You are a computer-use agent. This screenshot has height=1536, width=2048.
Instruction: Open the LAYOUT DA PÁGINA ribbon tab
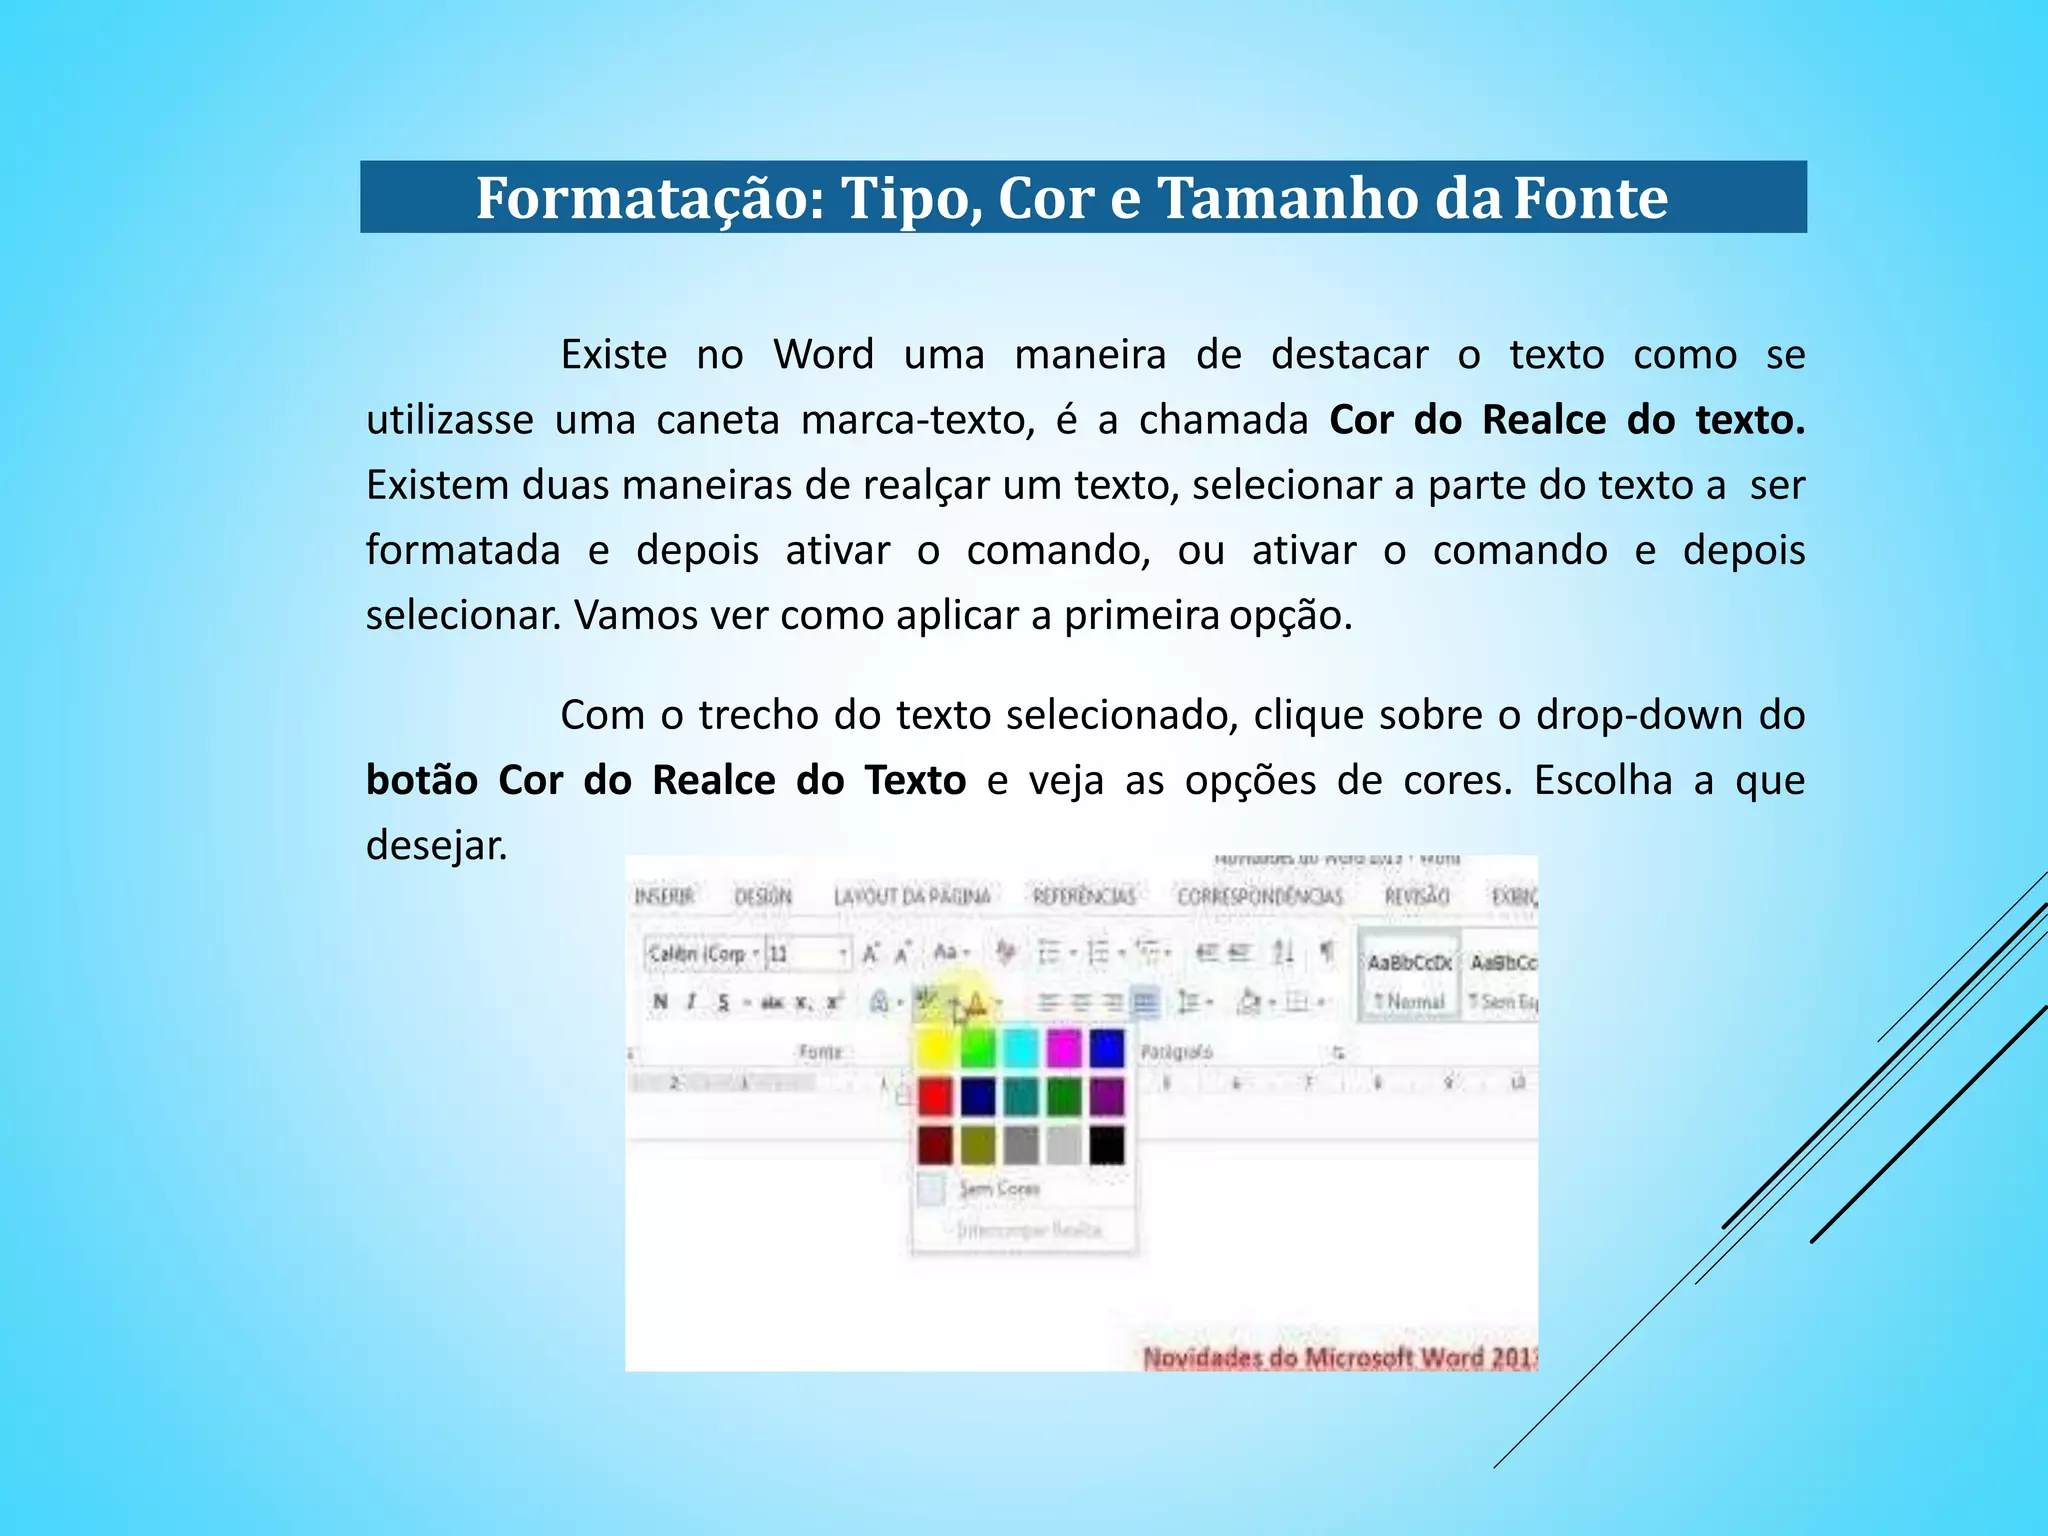(912, 896)
